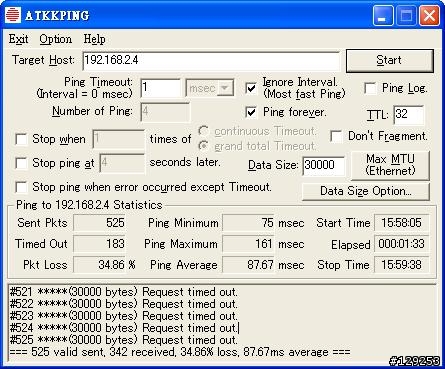Click the ATKKPING app icon in title bar
Viewport: 445px width, 369px height.
pyautogui.click(x=13, y=15)
